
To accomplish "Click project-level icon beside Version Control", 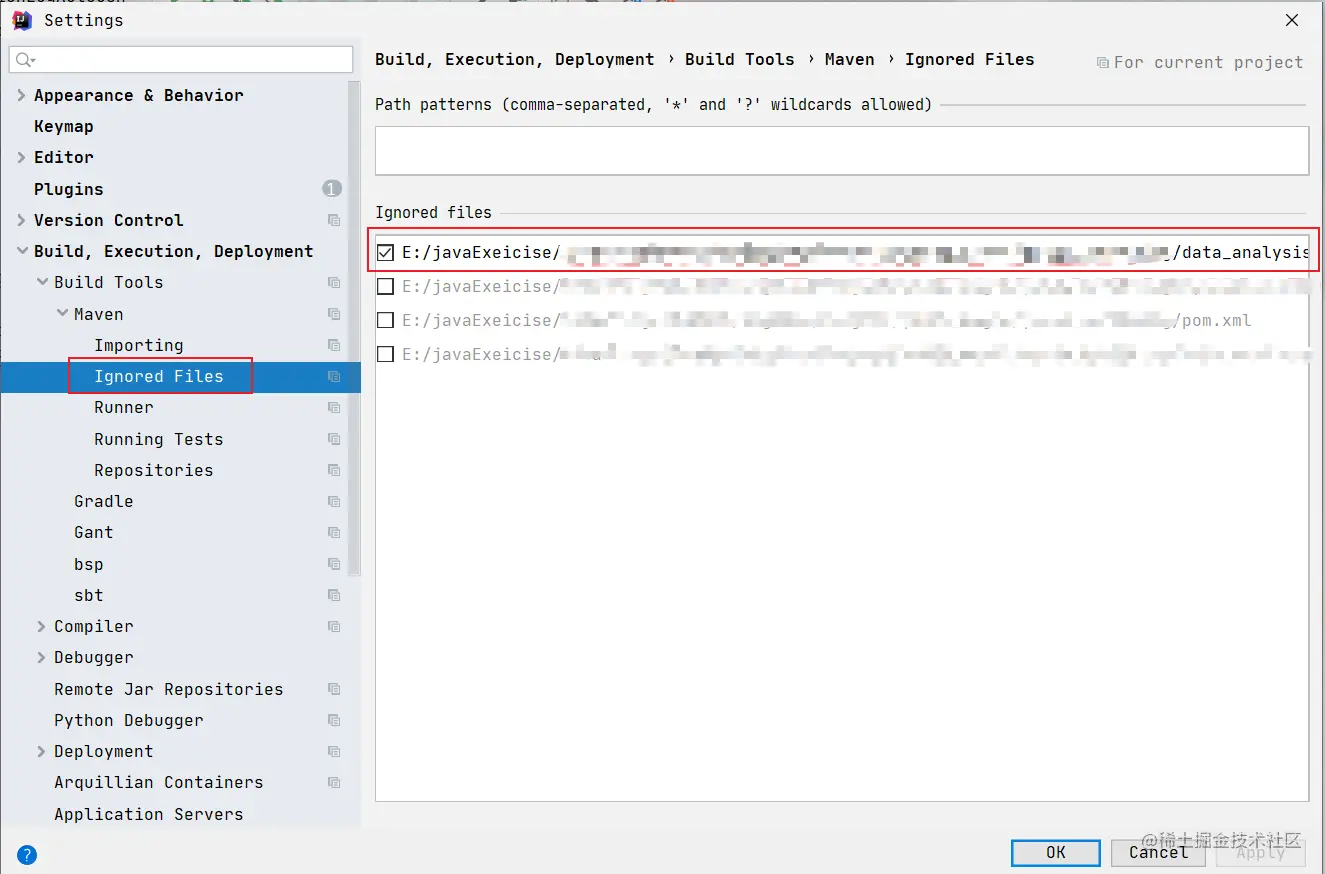I will (x=334, y=220).
